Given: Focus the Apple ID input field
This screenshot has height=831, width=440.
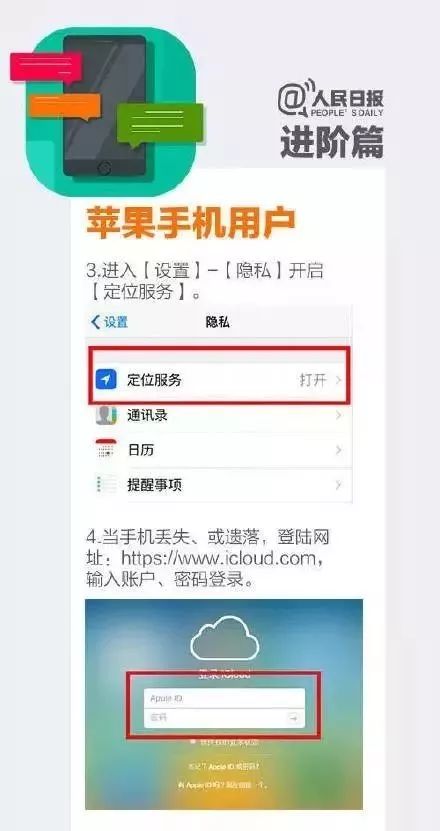Looking at the screenshot, I should [224, 698].
